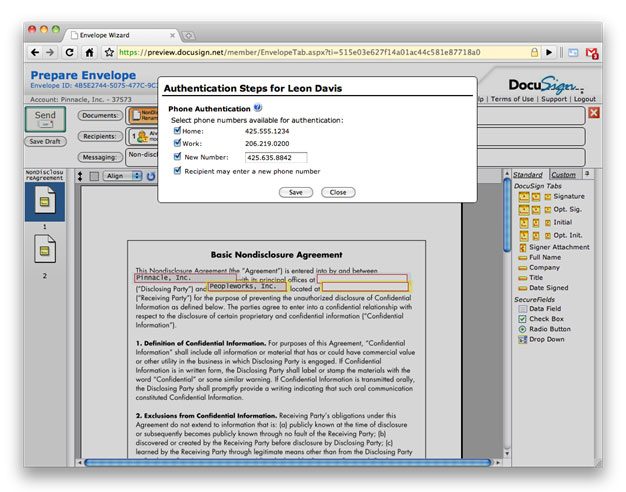Select page 1 thumbnail
The image size is (626, 492).
click(45, 202)
